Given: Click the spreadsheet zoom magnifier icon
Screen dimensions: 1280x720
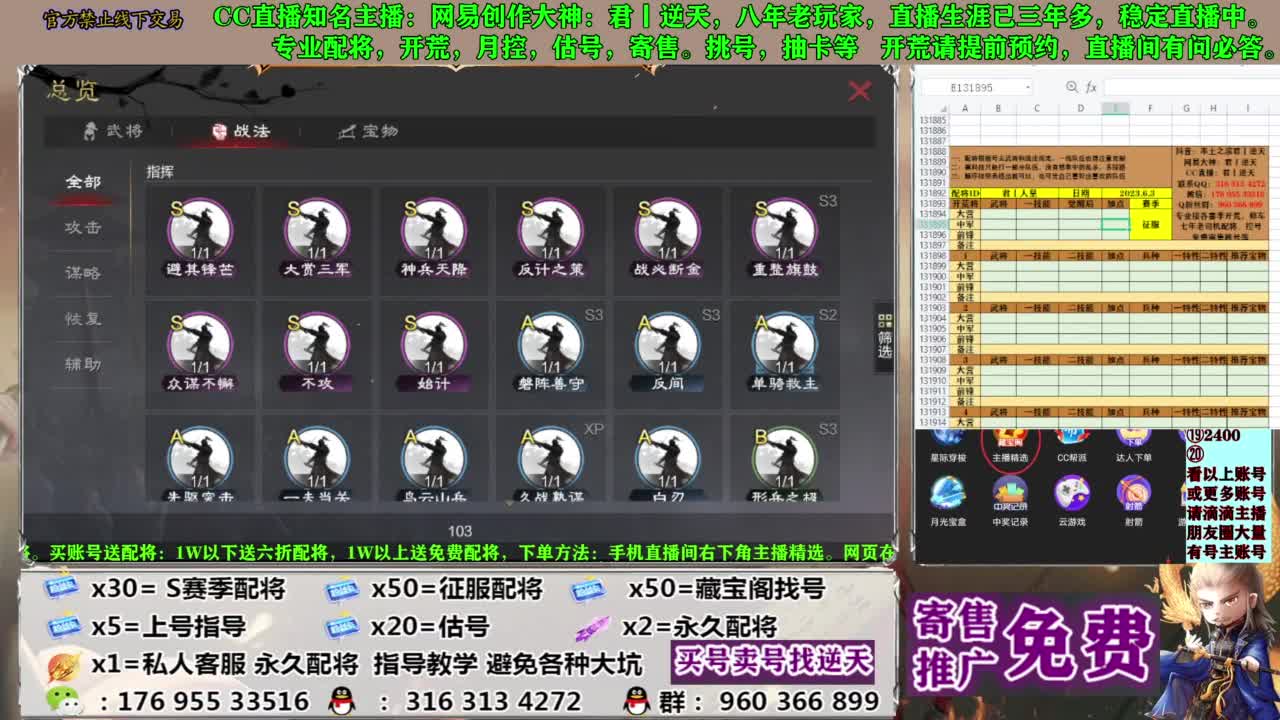Looking at the screenshot, I should (1072, 88).
